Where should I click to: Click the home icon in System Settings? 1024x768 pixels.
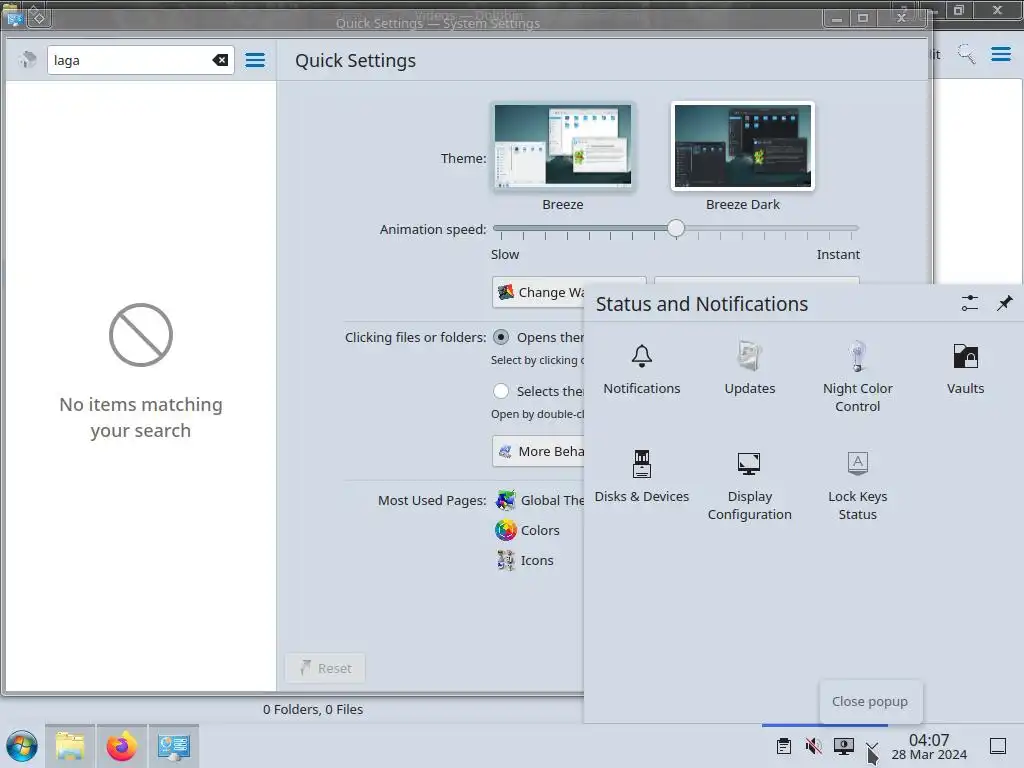click(27, 60)
